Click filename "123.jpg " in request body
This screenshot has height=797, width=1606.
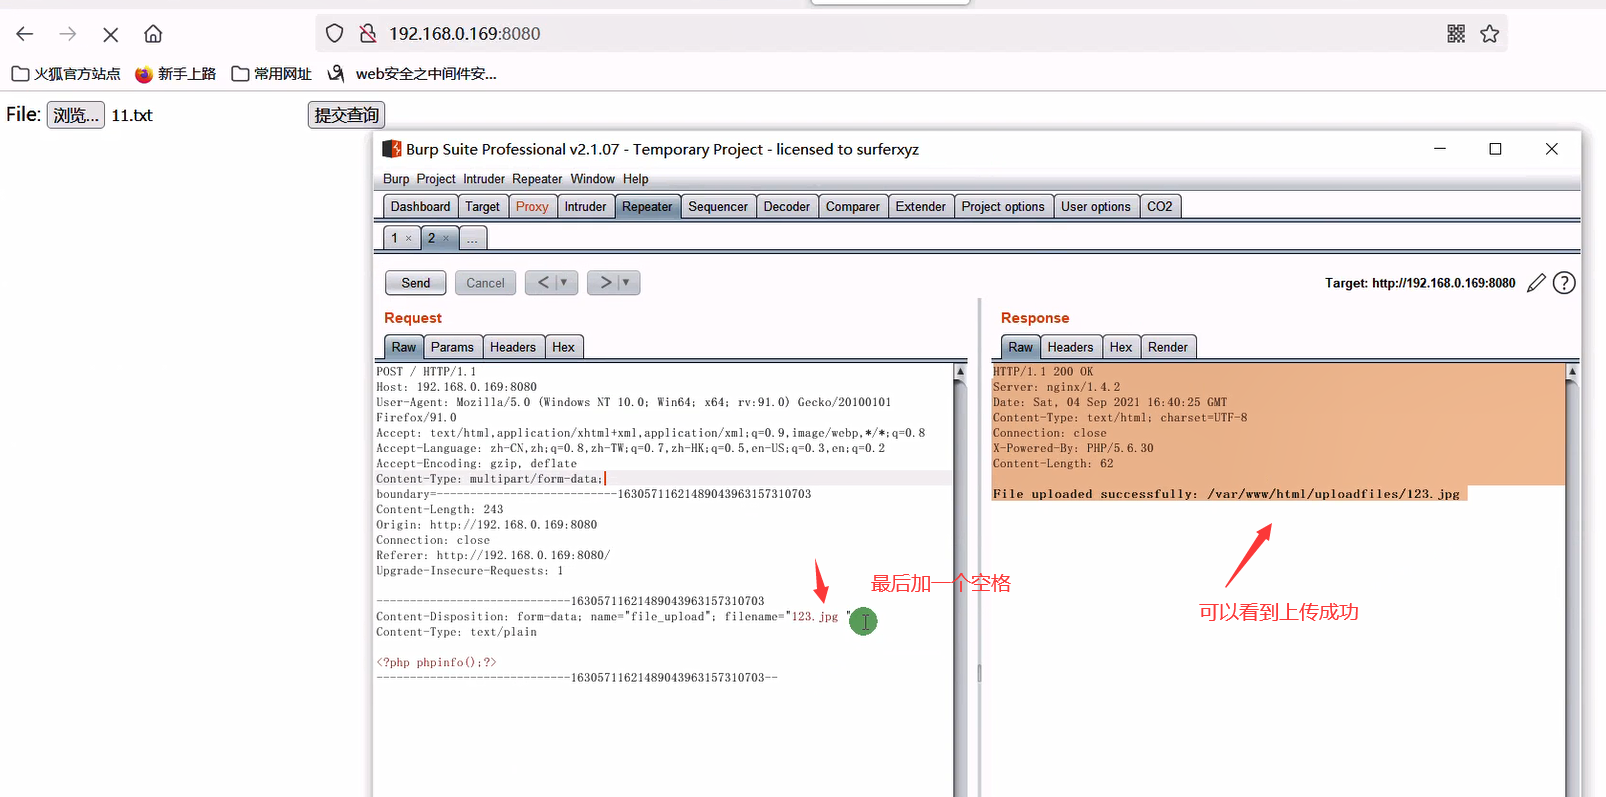818,617
